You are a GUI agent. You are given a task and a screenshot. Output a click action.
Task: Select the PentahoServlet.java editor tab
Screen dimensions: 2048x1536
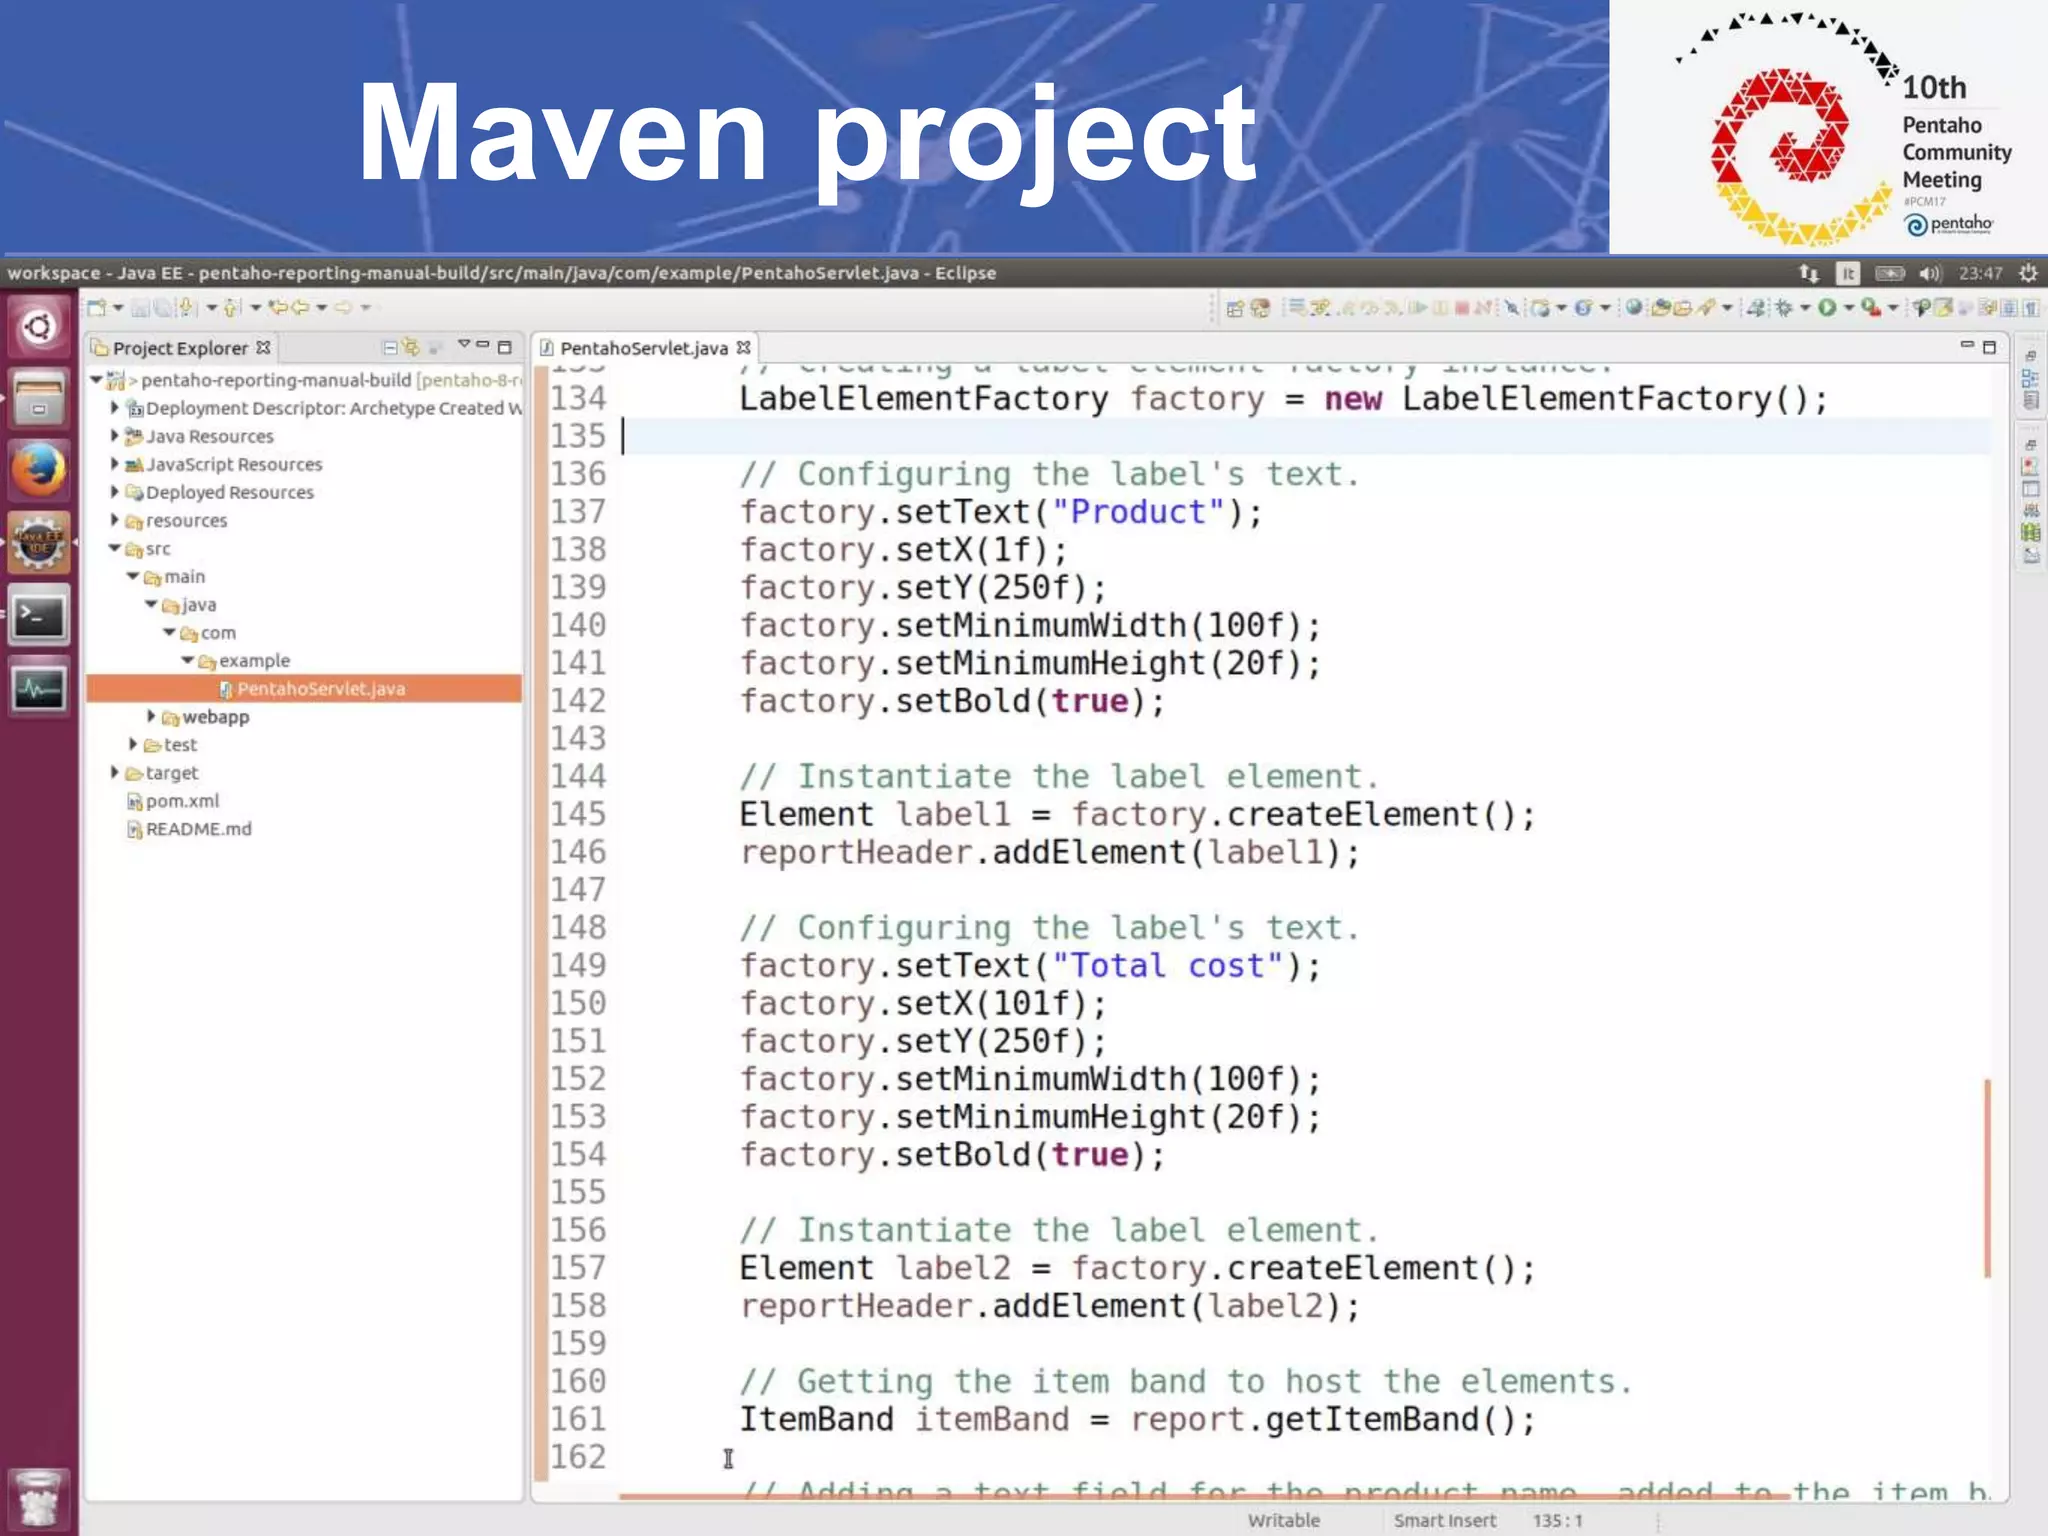click(x=643, y=348)
